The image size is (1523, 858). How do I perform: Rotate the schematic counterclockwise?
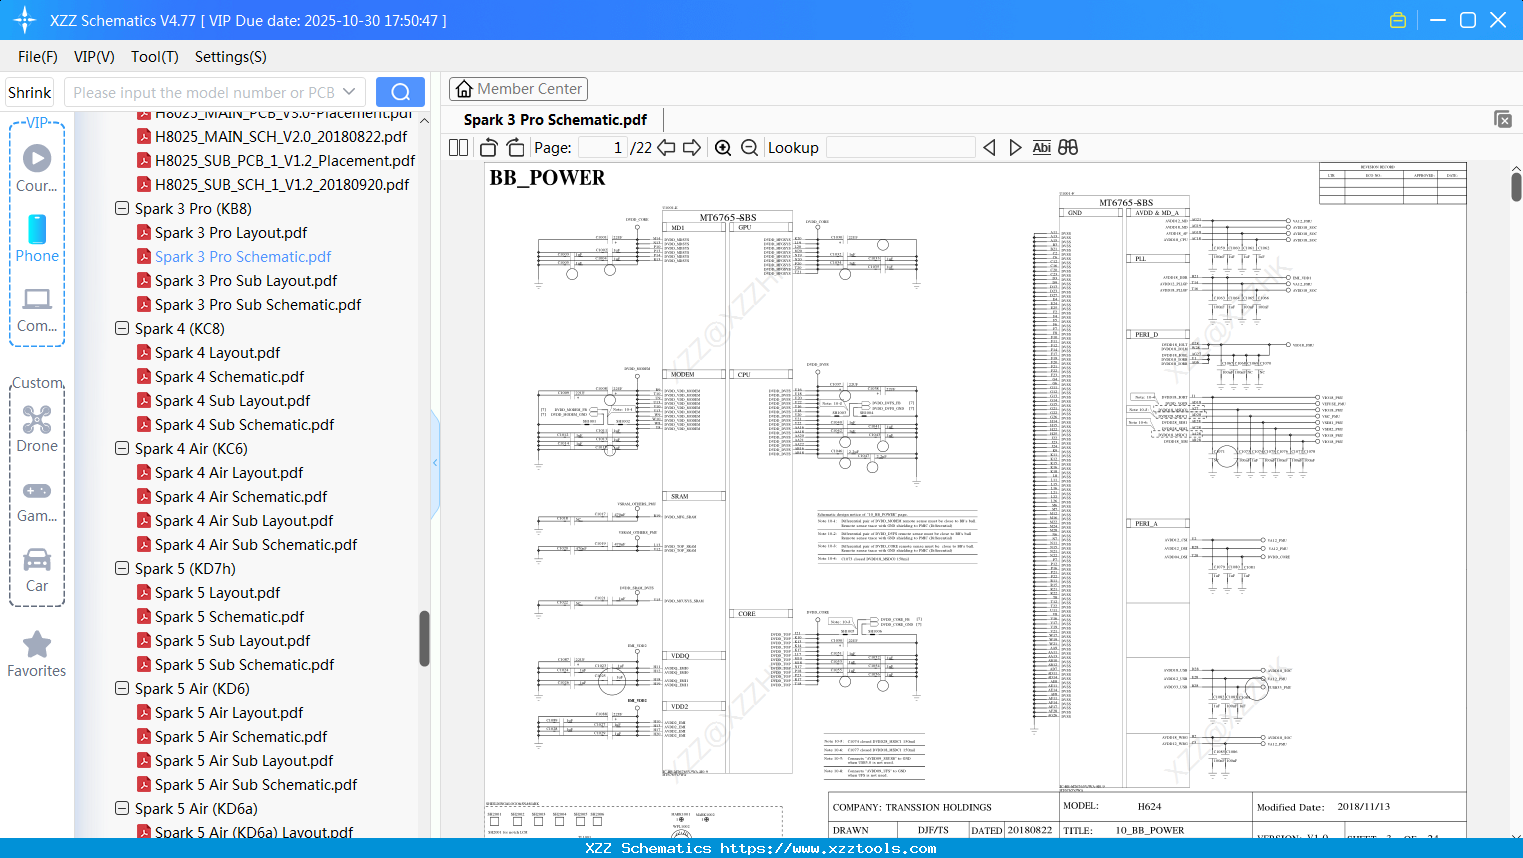pos(487,147)
